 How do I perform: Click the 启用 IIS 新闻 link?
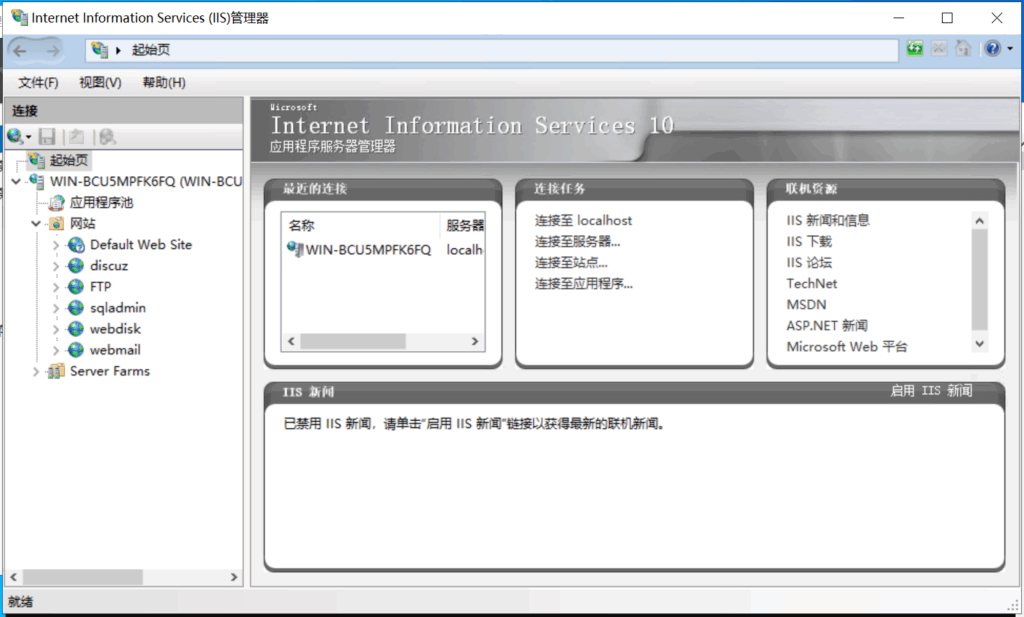[x=931, y=390]
